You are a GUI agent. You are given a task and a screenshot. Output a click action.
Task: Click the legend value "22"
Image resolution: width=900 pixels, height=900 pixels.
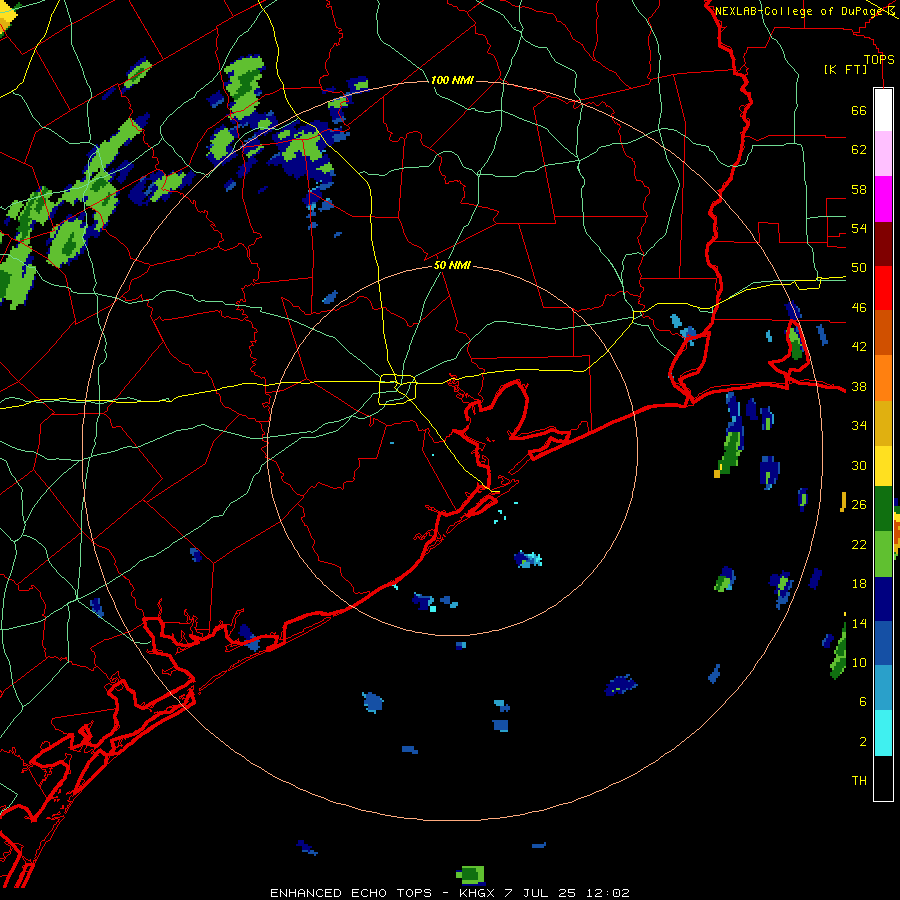(859, 544)
